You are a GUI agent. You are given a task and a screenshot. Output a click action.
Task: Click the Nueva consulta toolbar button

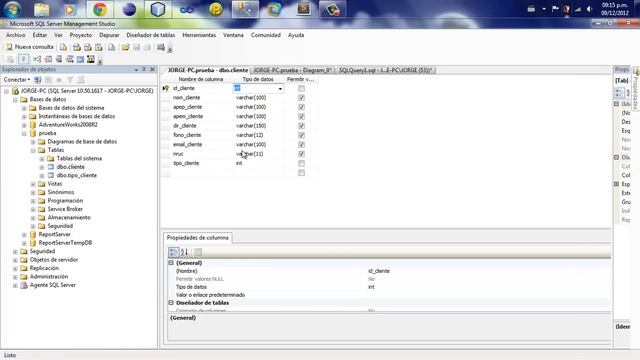(30, 47)
